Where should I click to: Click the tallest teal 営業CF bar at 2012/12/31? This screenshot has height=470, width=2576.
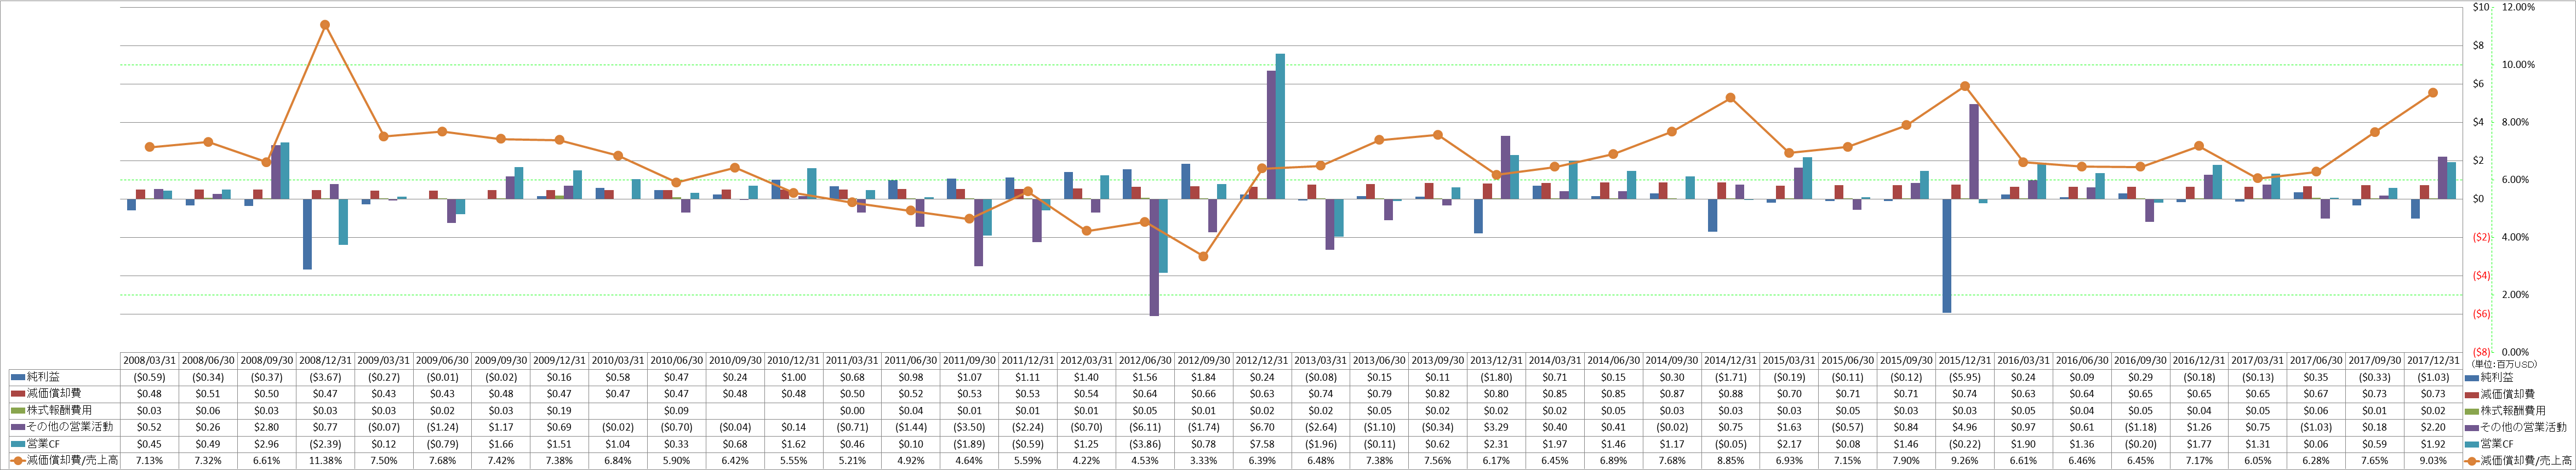(1280, 126)
